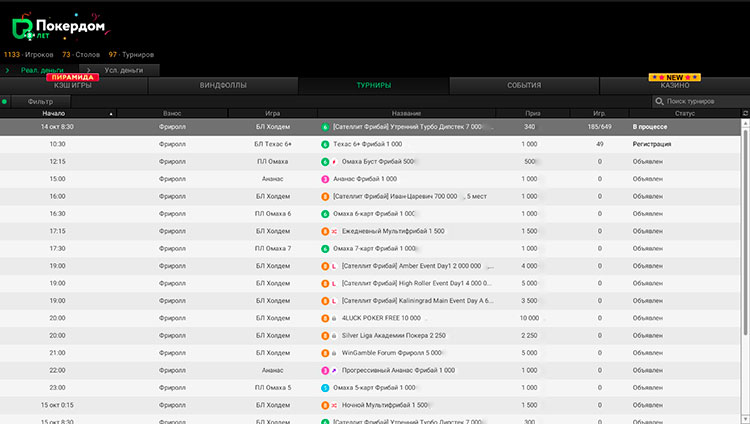Click the scrollbar up arrow
Viewport: 750px width, 424px height.
(x=745, y=123)
